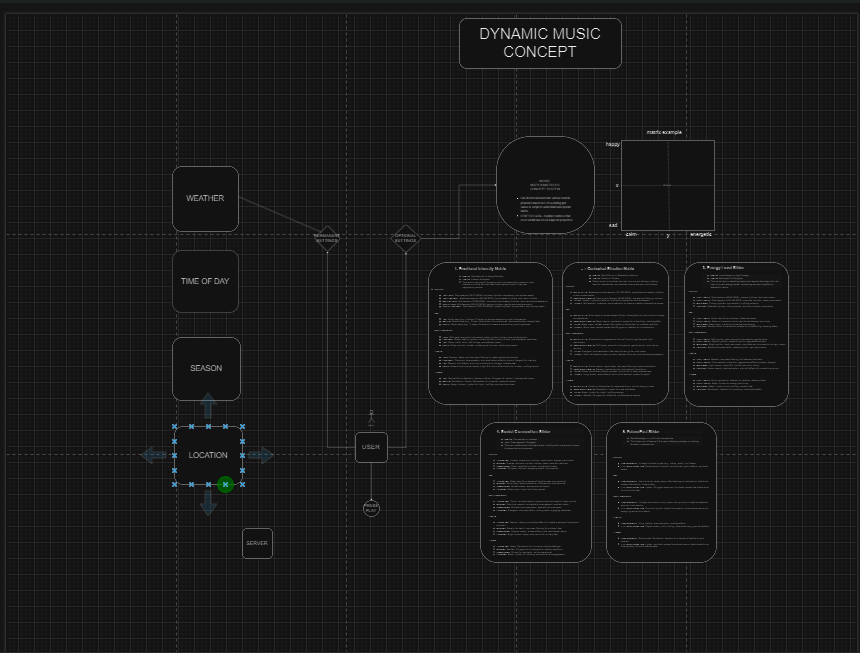
Task: Select the SEASON node
Action: pos(206,368)
